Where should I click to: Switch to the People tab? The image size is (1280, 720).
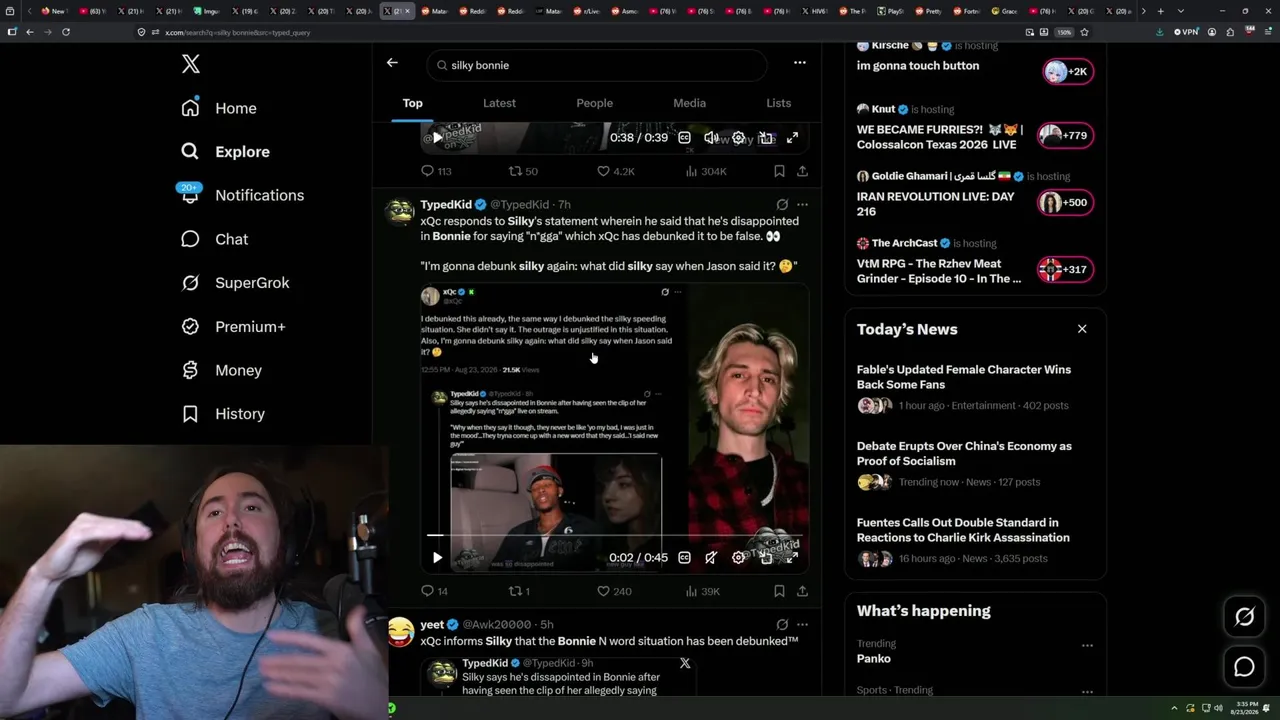tap(594, 103)
